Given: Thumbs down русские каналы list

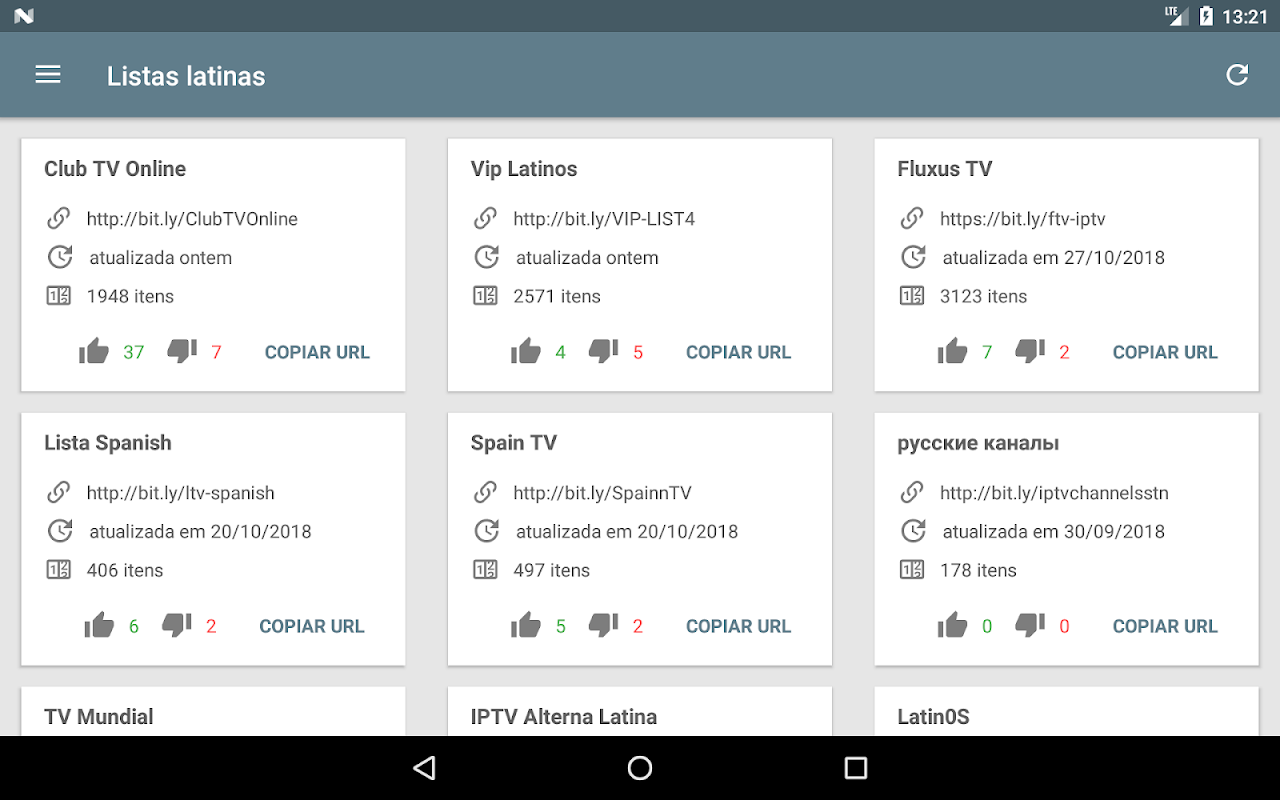Looking at the screenshot, I should 1030,625.
